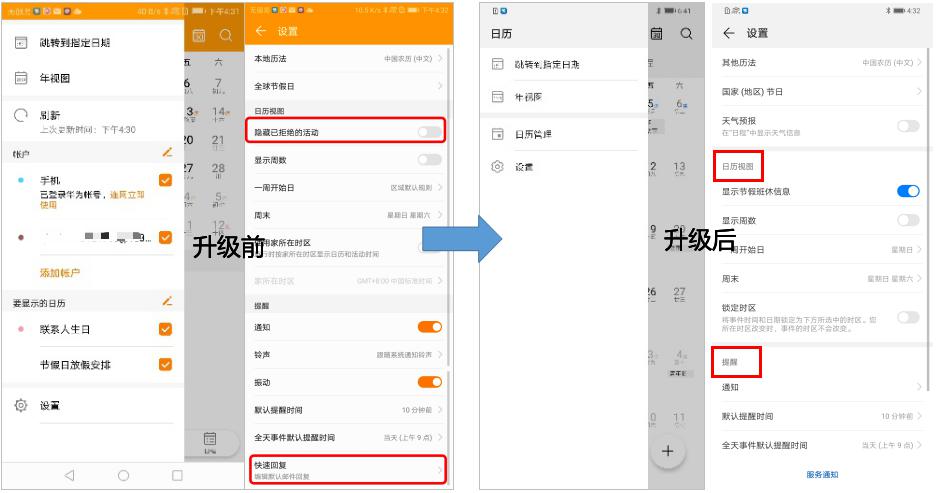Tap the calendar icon in the white toolbar

point(657,34)
